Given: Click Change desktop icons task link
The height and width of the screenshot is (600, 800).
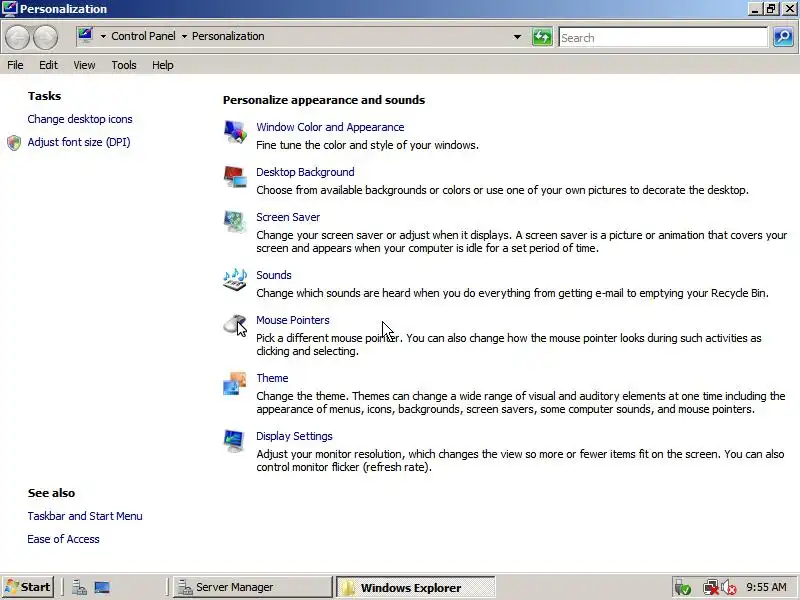Looking at the screenshot, I should click(80, 119).
